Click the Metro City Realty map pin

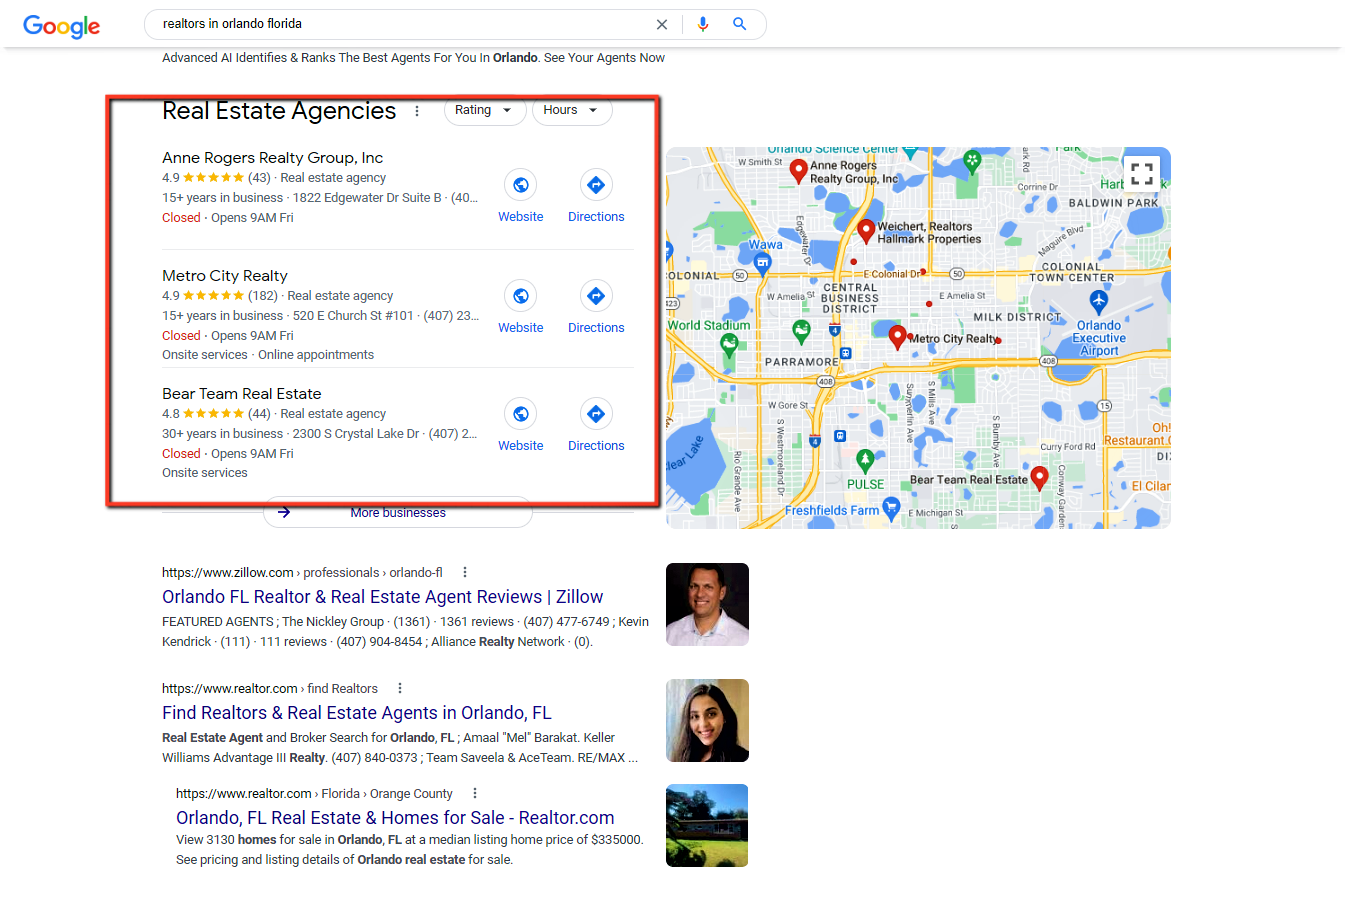[897, 336]
